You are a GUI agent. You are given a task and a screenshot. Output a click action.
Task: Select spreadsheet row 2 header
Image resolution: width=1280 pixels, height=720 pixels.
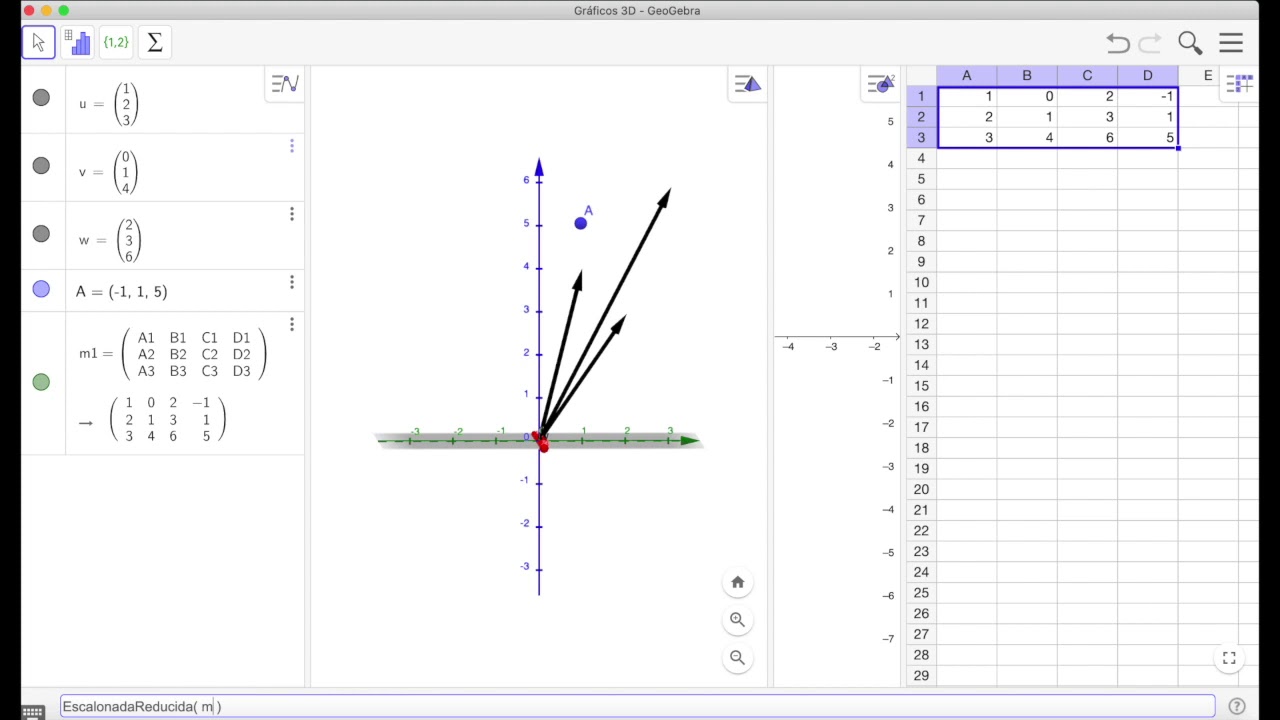921,117
